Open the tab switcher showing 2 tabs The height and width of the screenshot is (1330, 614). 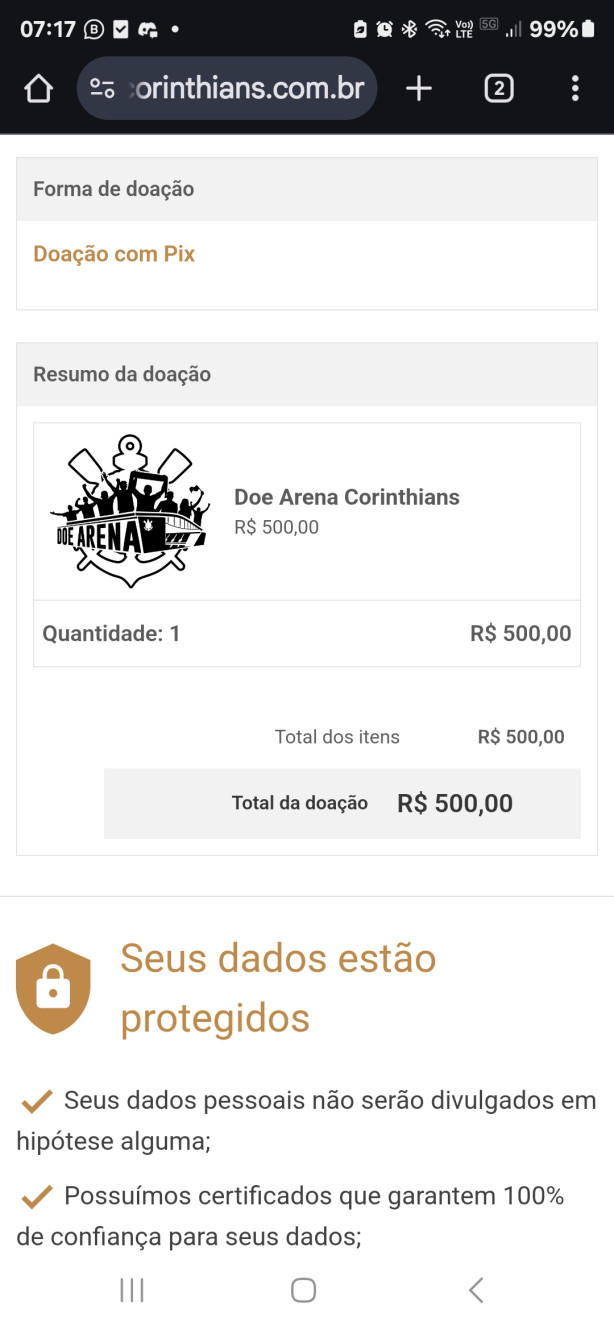coord(497,88)
